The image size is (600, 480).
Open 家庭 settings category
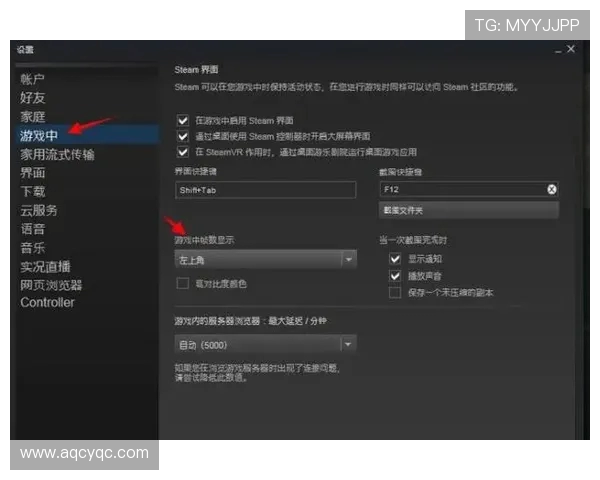click(x=33, y=117)
